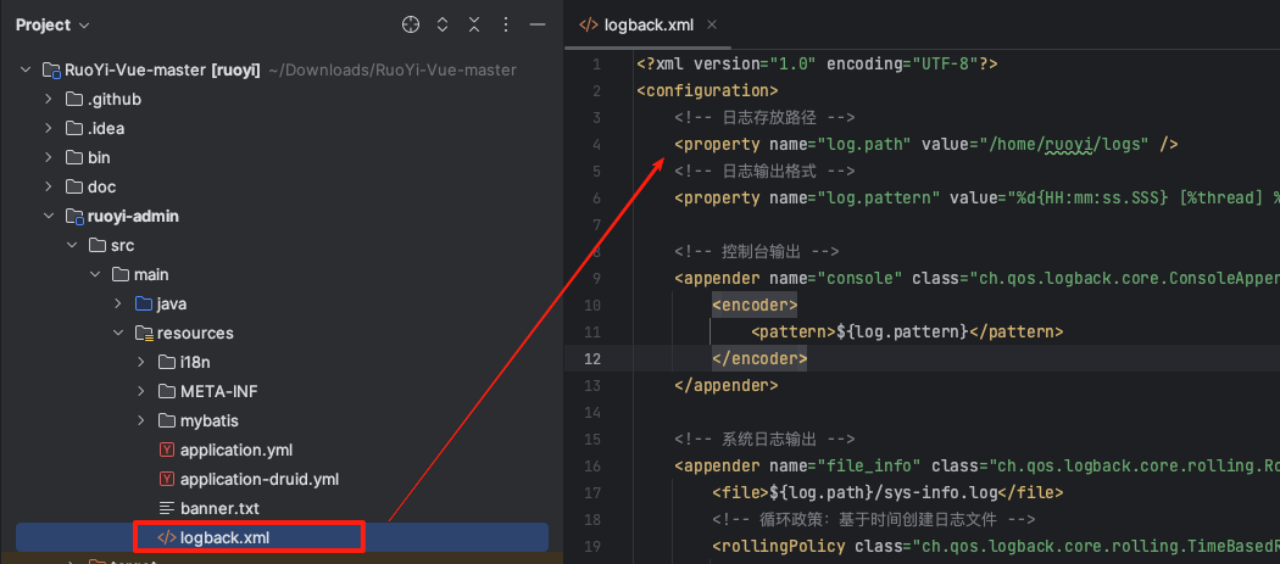
Task: Click the blue java source folder icon
Action: click(x=144, y=304)
